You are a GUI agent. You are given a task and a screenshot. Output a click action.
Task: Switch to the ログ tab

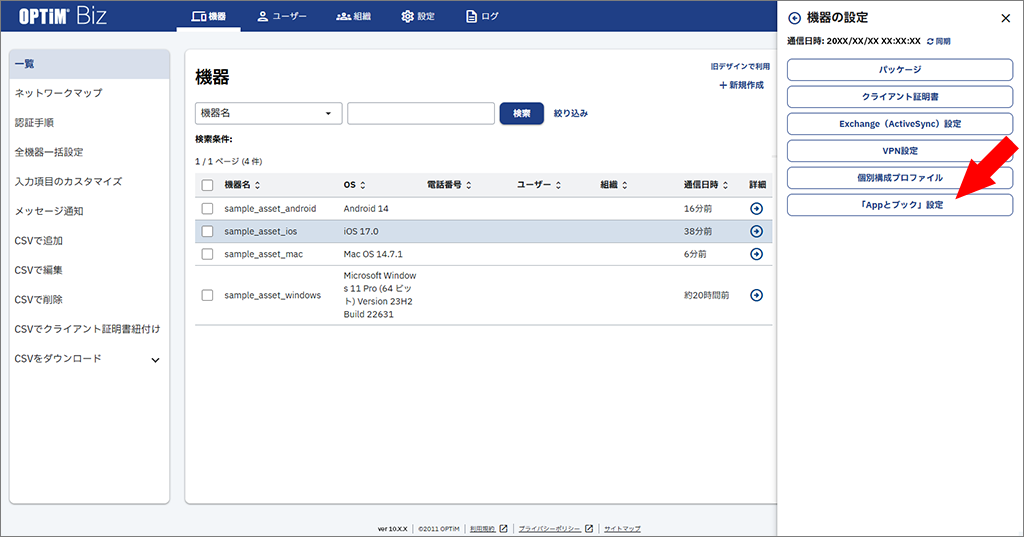[482, 16]
